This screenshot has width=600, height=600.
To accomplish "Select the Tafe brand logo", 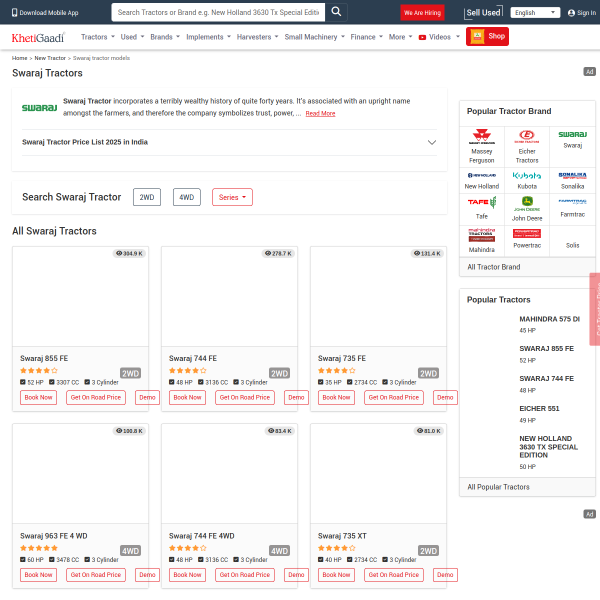I will coord(481,202).
